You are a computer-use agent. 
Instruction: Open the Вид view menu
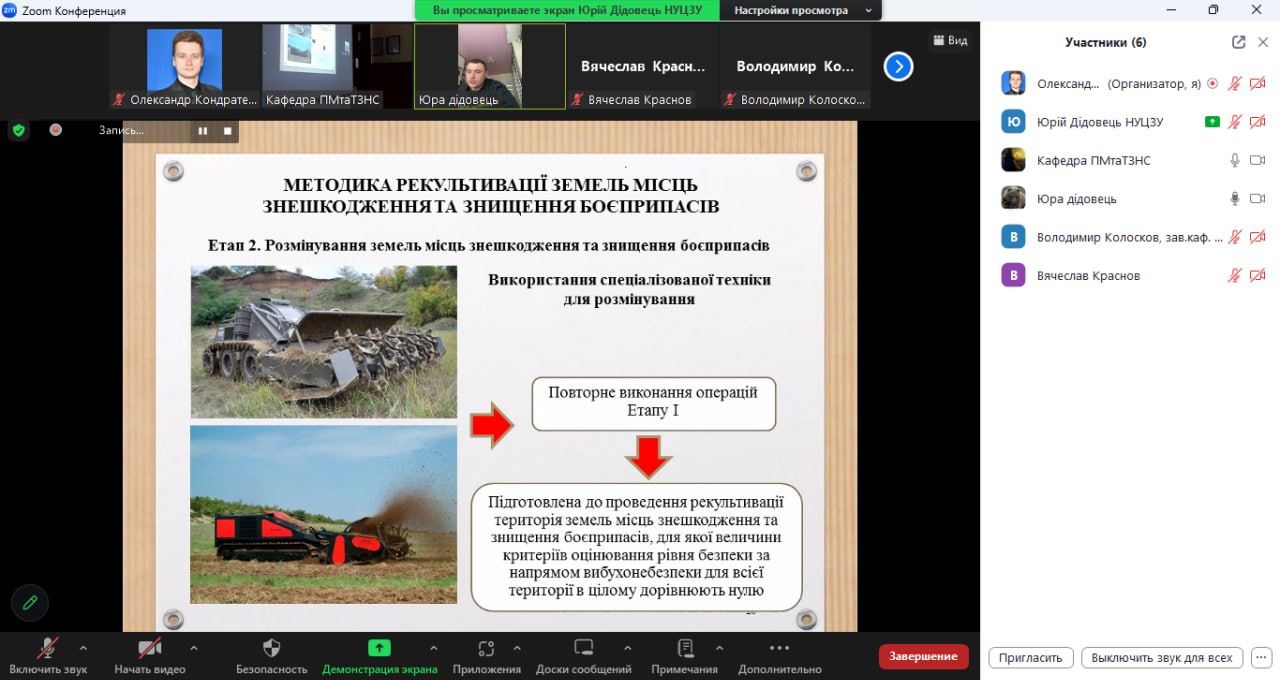(x=950, y=40)
